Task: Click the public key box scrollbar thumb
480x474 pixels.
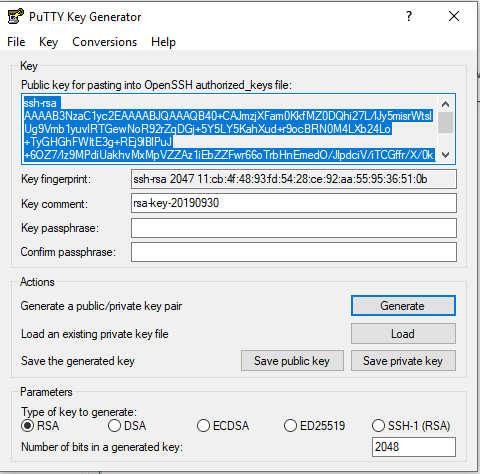Action: point(445,123)
